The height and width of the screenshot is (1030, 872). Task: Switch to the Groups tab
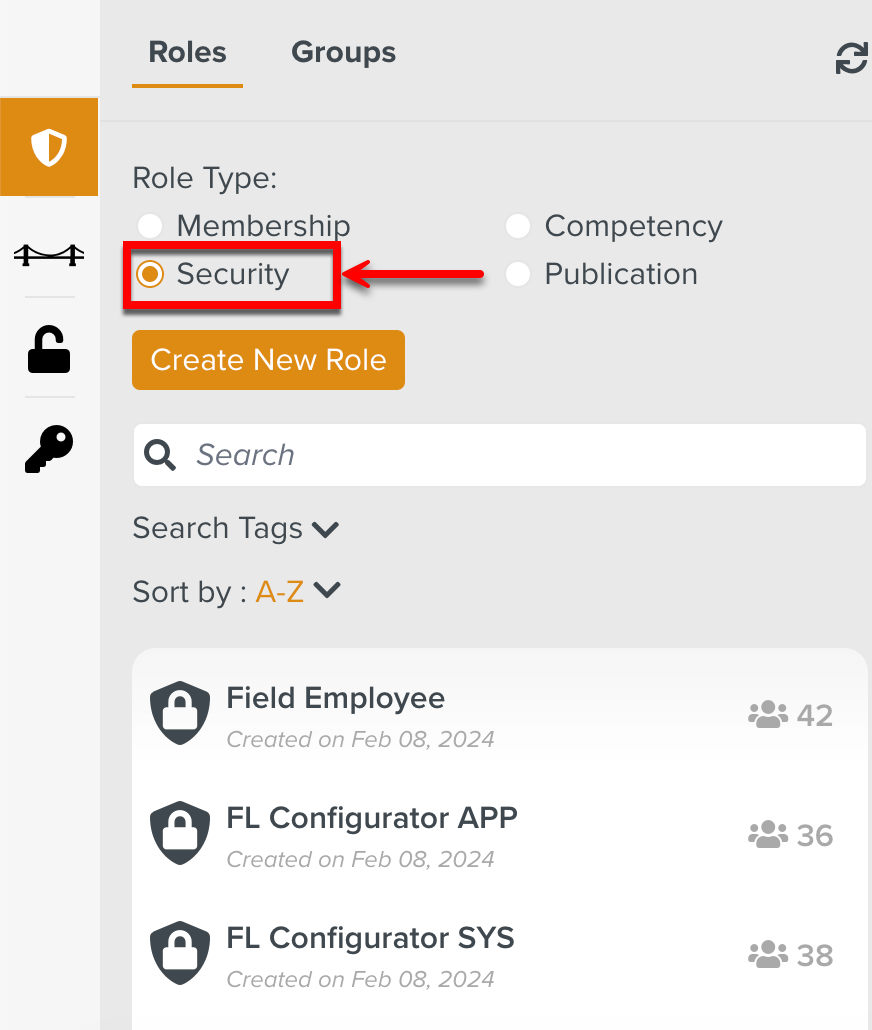coord(343,52)
